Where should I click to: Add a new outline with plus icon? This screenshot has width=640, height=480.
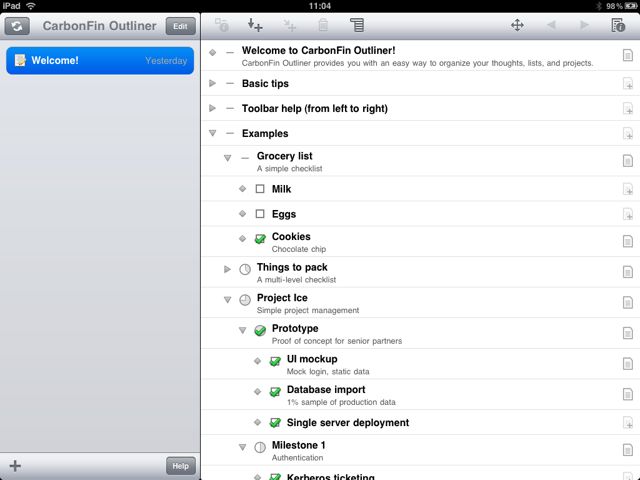(x=15, y=466)
